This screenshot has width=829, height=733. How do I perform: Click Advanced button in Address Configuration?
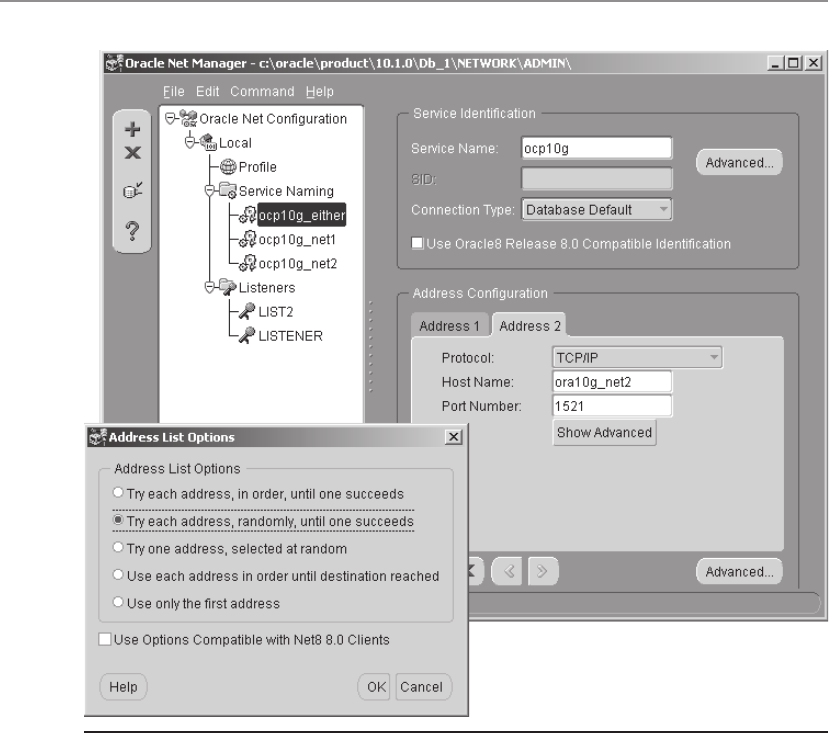739,572
